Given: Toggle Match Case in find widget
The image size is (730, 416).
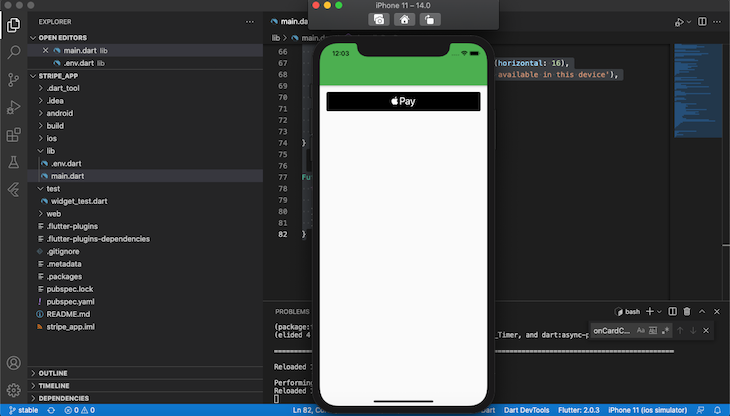Looking at the screenshot, I should click(x=641, y=330).
